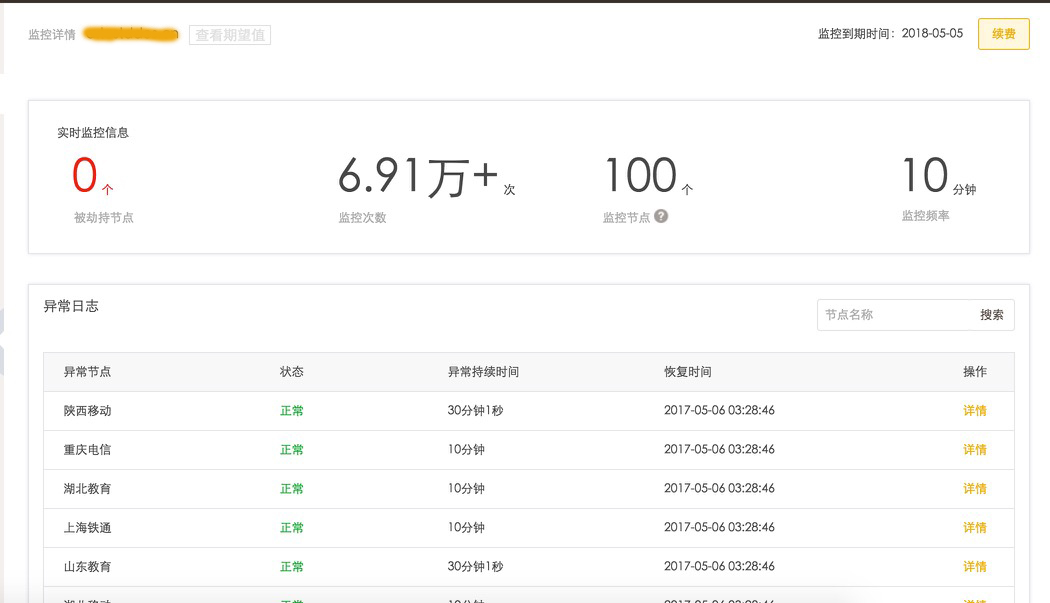Open the 查看期望值 button

click(230, 35)
